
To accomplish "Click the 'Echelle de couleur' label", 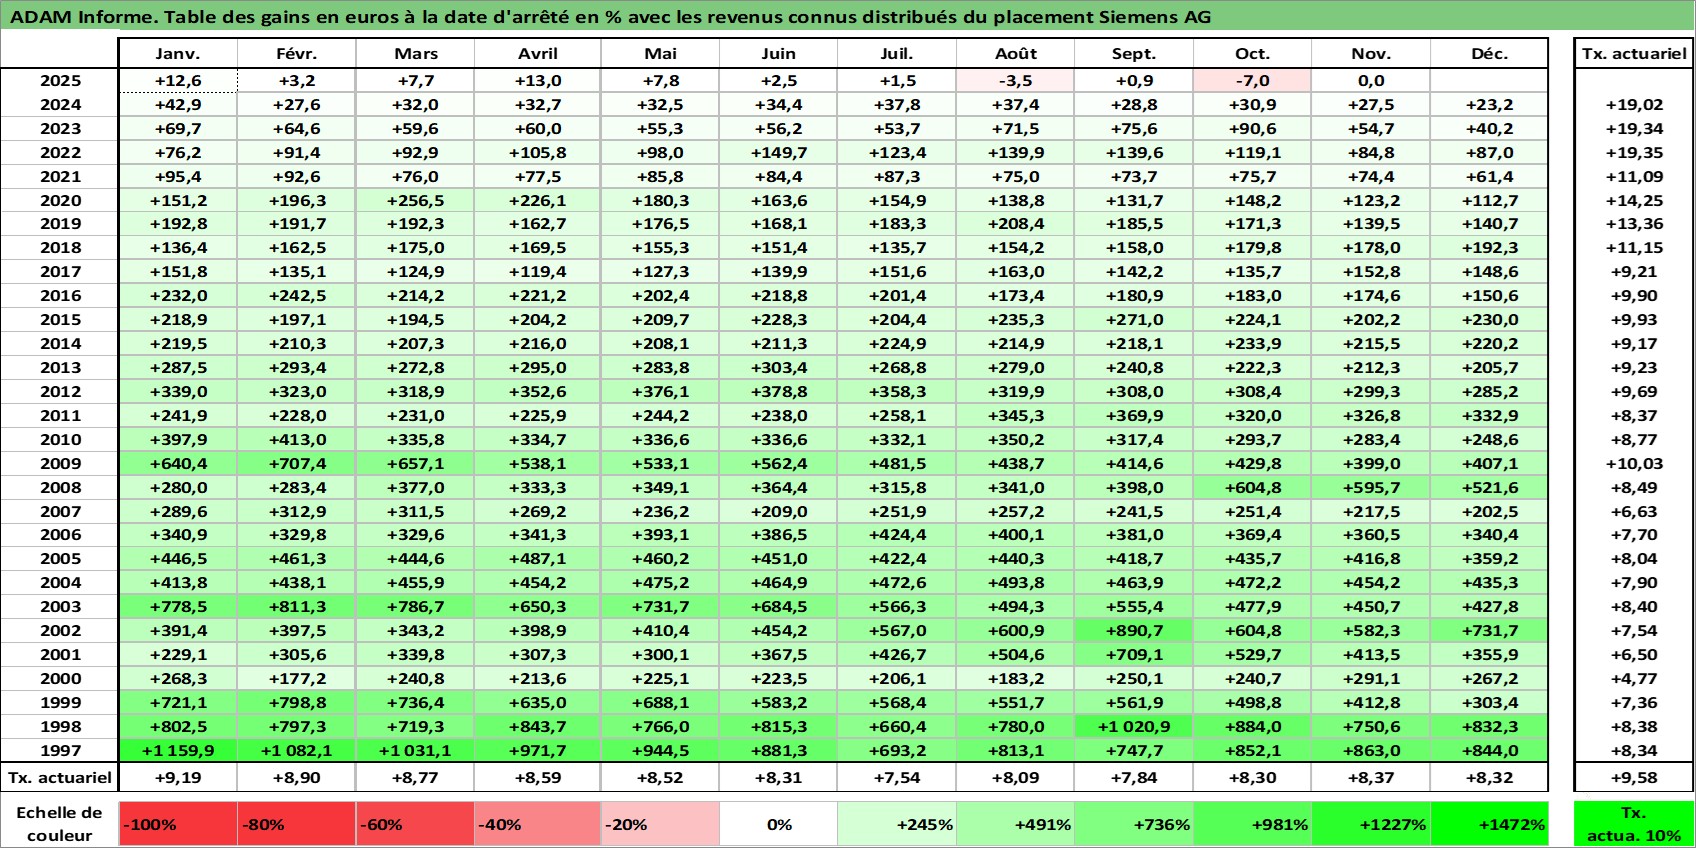I will pos(59,824).
